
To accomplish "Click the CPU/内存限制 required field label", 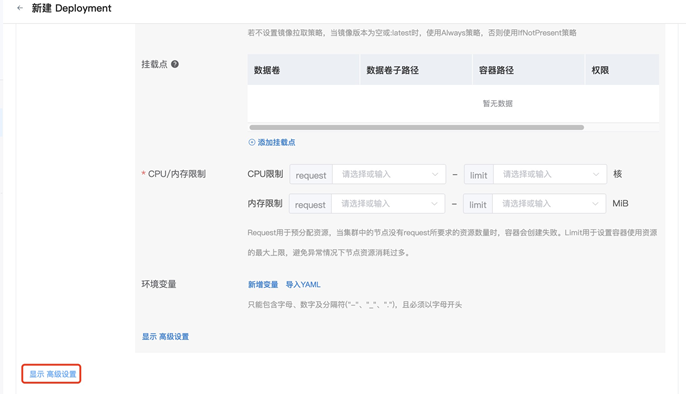I will click(177, 174).
